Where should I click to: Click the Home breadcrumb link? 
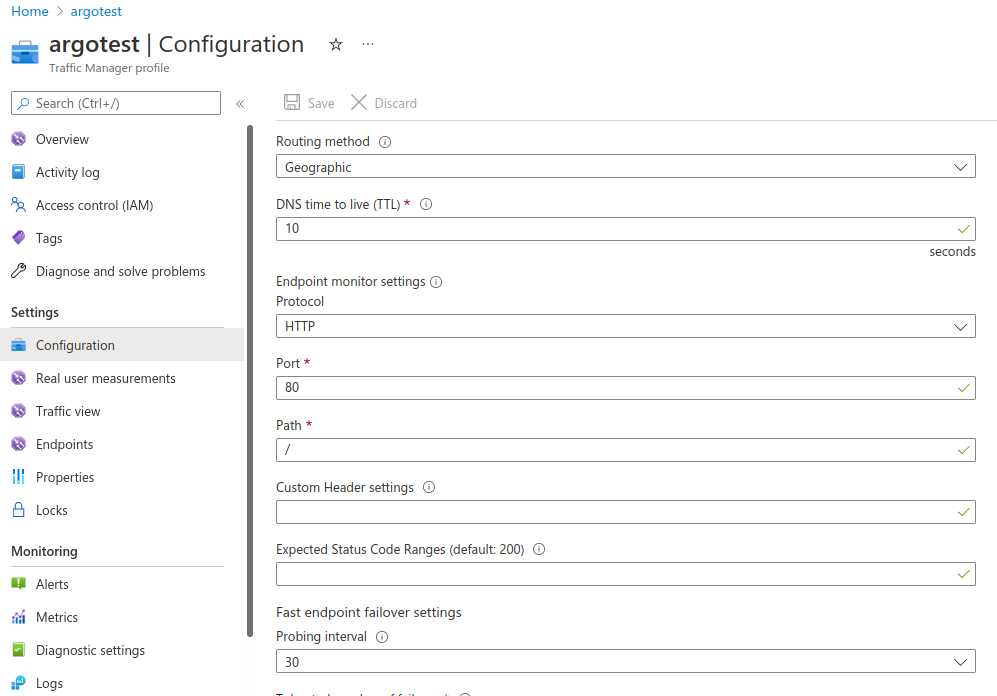tap(29, 11)
